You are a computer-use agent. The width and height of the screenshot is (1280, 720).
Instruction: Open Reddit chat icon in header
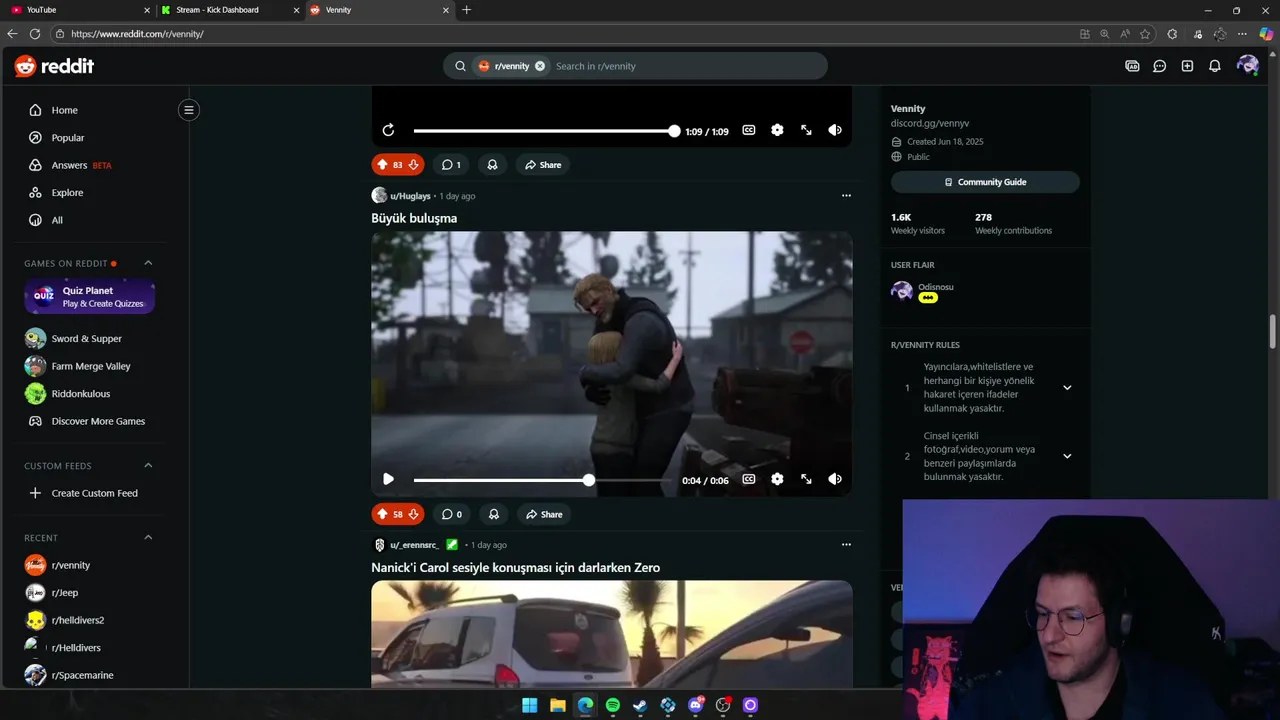(1160, 66)
